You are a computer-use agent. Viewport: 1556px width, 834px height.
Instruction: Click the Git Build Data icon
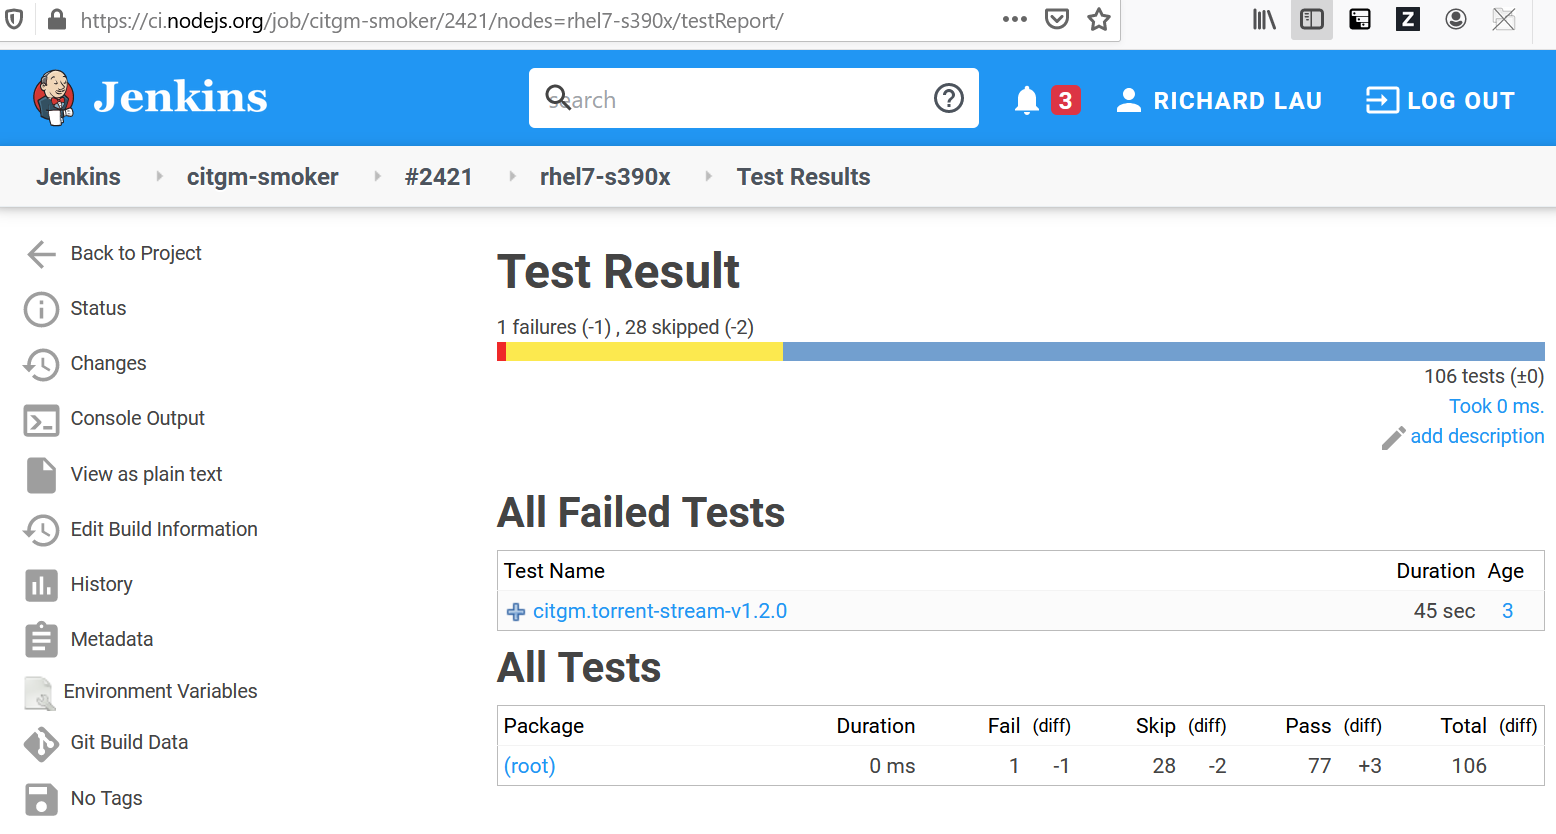[x=41, y=743]
